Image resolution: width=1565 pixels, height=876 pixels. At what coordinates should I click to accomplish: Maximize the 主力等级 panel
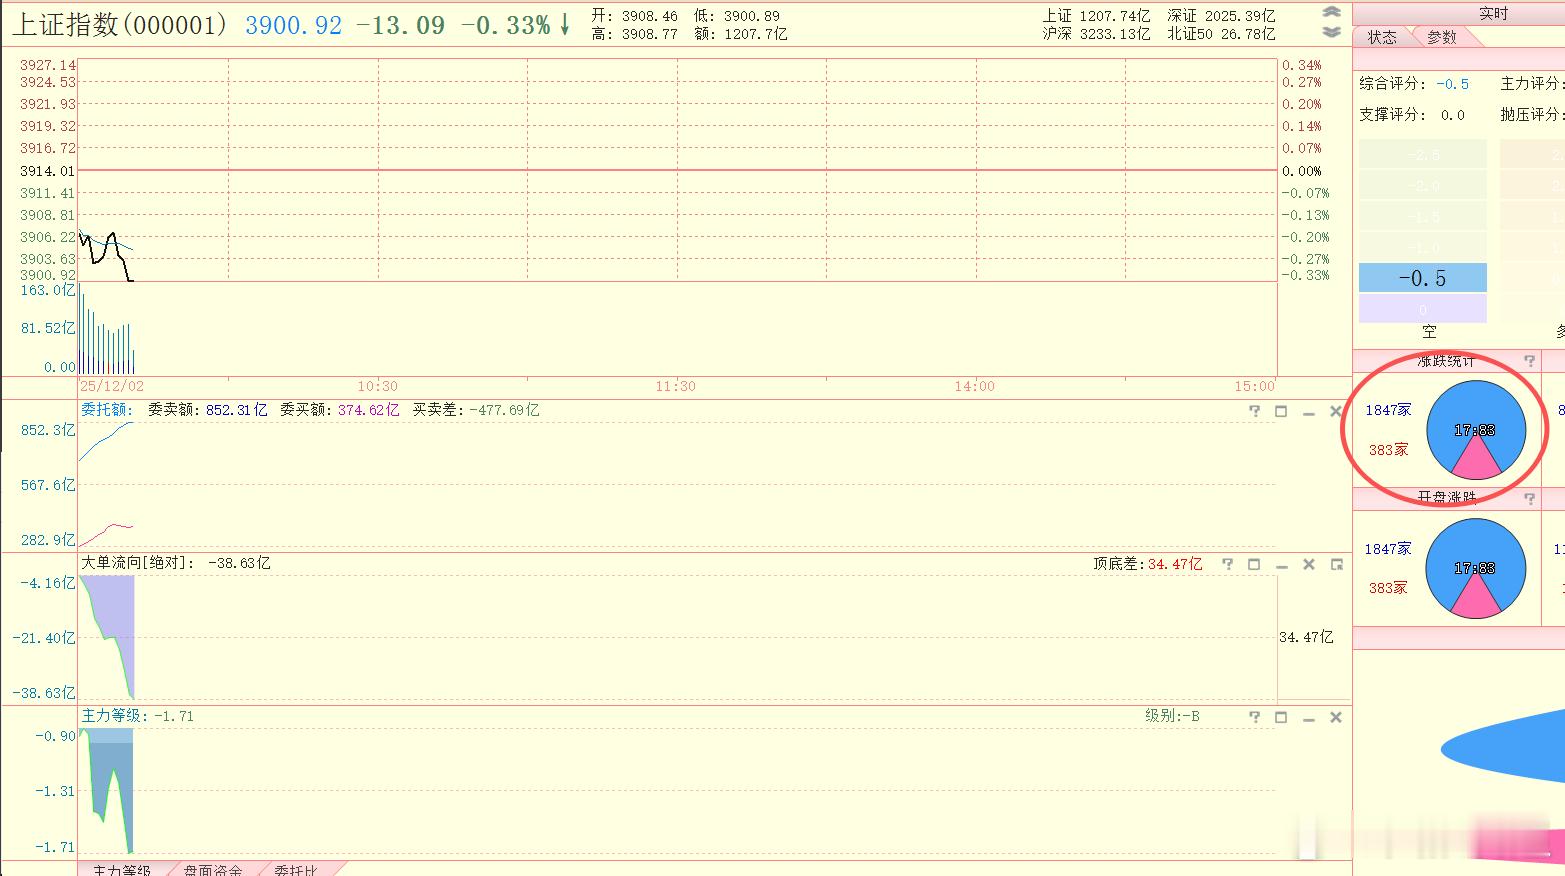tap(1281, 717)
